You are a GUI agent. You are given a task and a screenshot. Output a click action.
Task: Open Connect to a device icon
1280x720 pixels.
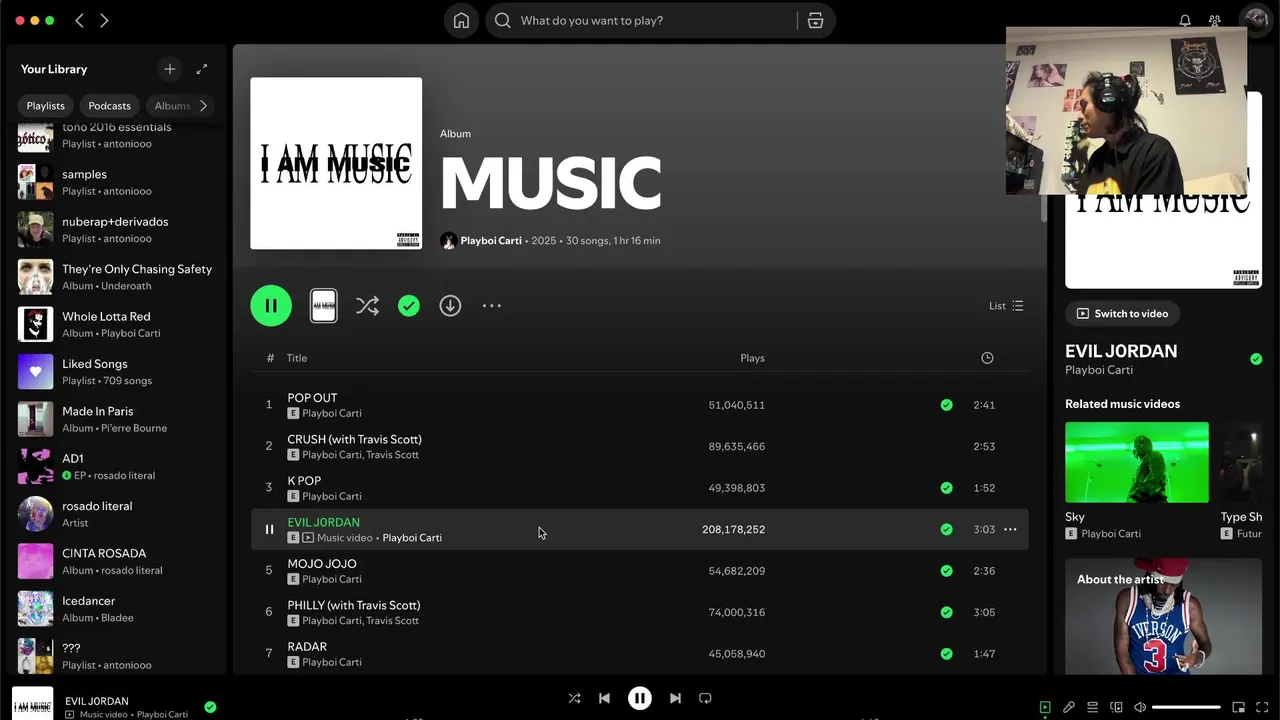coord(1117,707)
